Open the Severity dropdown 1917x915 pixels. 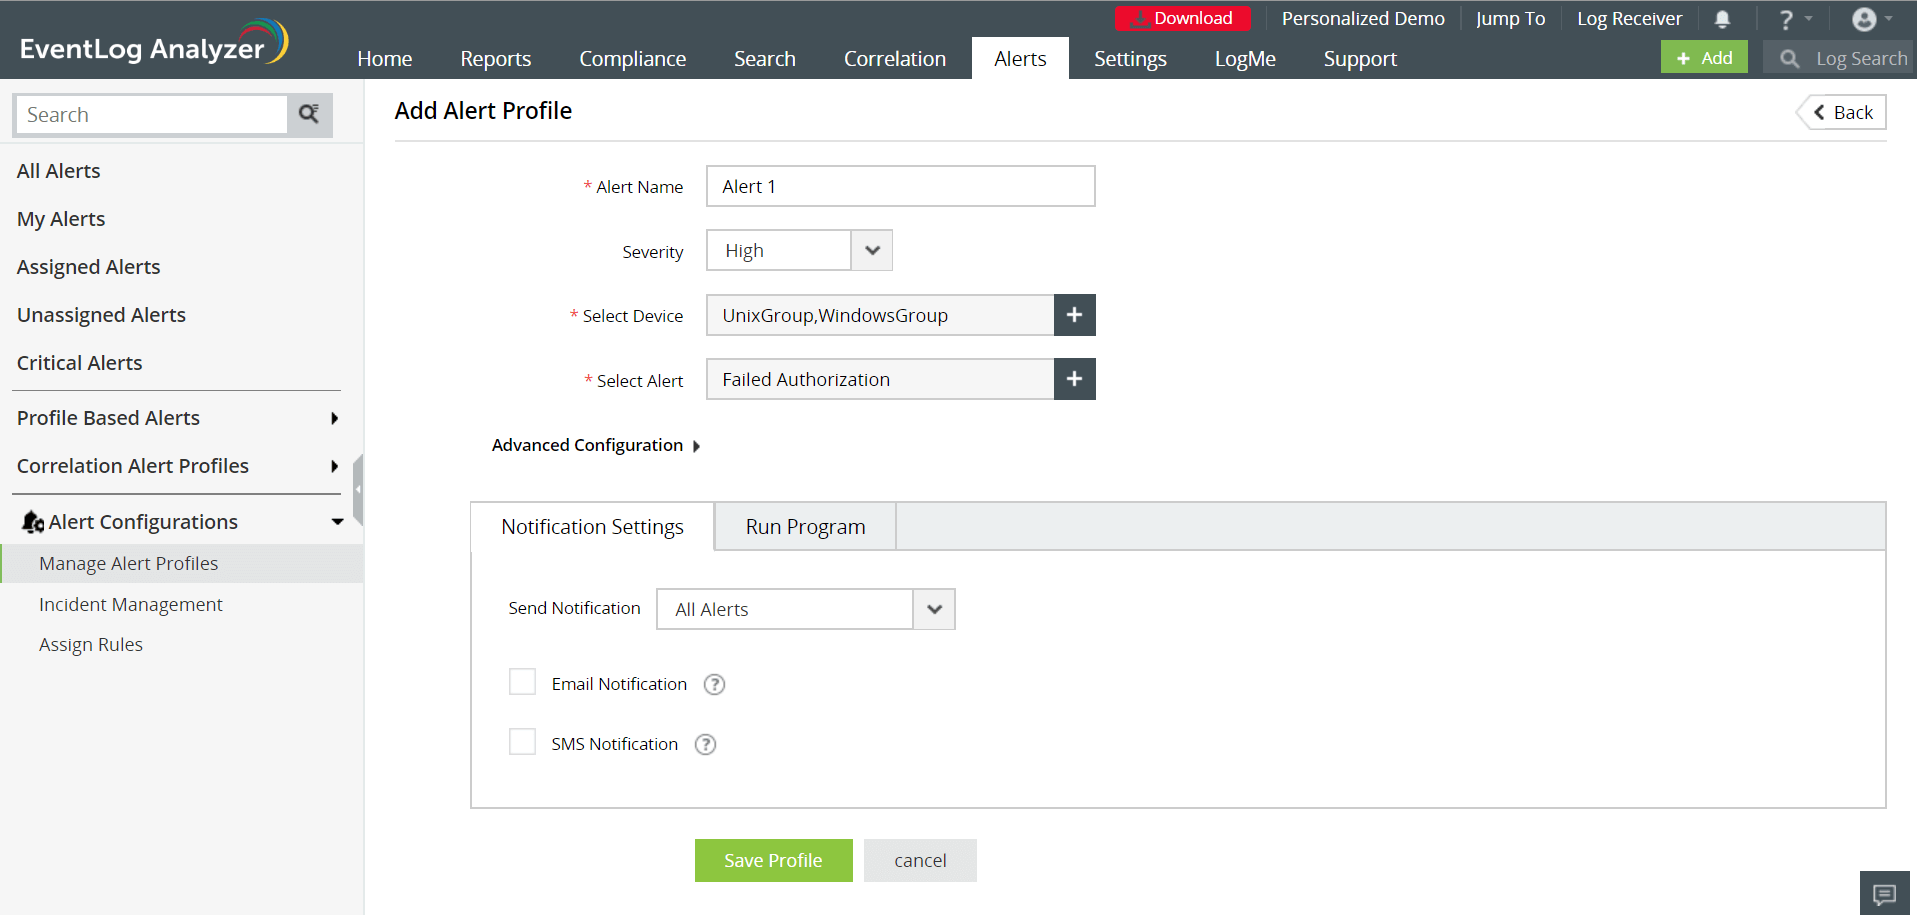[799, 250]
